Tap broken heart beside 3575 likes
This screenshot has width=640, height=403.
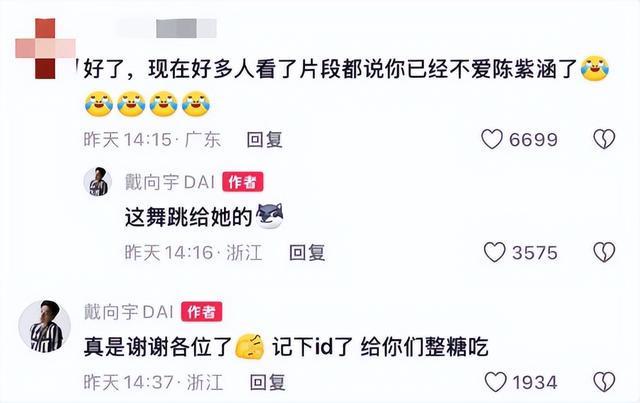point(604,252)
